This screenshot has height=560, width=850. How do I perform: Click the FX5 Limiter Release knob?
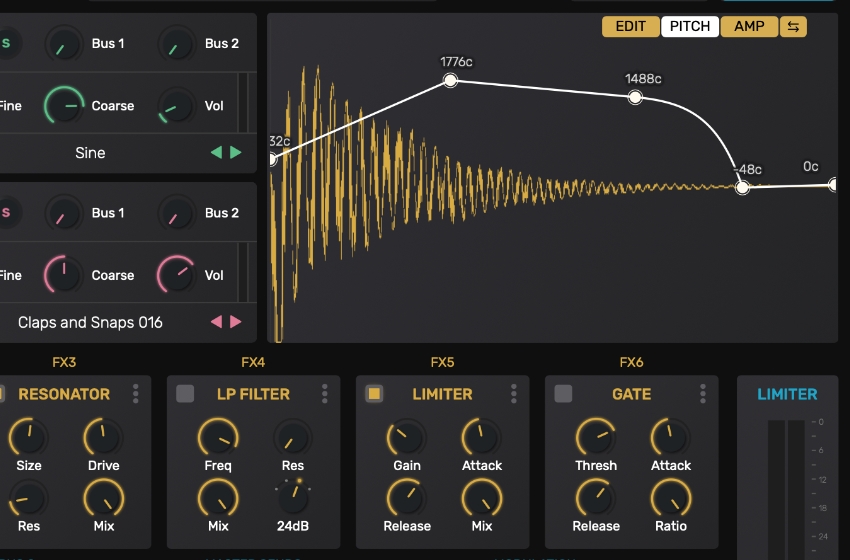[407, 498]
